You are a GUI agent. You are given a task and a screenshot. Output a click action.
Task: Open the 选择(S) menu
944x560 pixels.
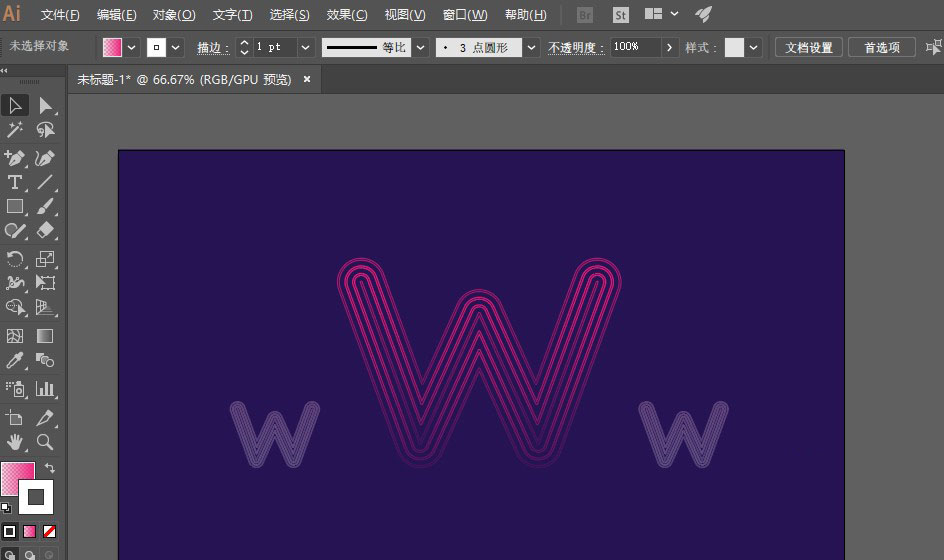[289, 14]
